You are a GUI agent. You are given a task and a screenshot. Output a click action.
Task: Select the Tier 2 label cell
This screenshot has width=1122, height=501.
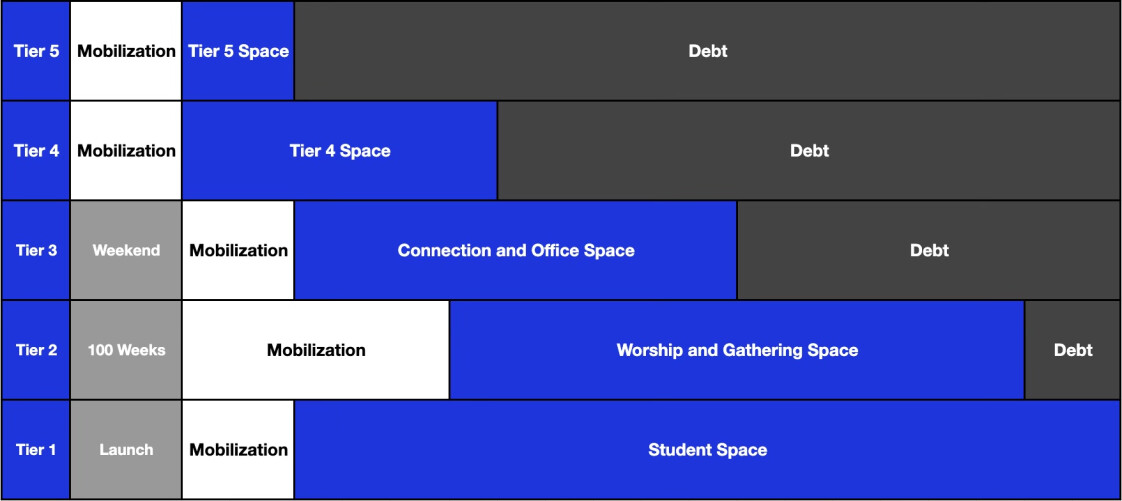point(36,350)
